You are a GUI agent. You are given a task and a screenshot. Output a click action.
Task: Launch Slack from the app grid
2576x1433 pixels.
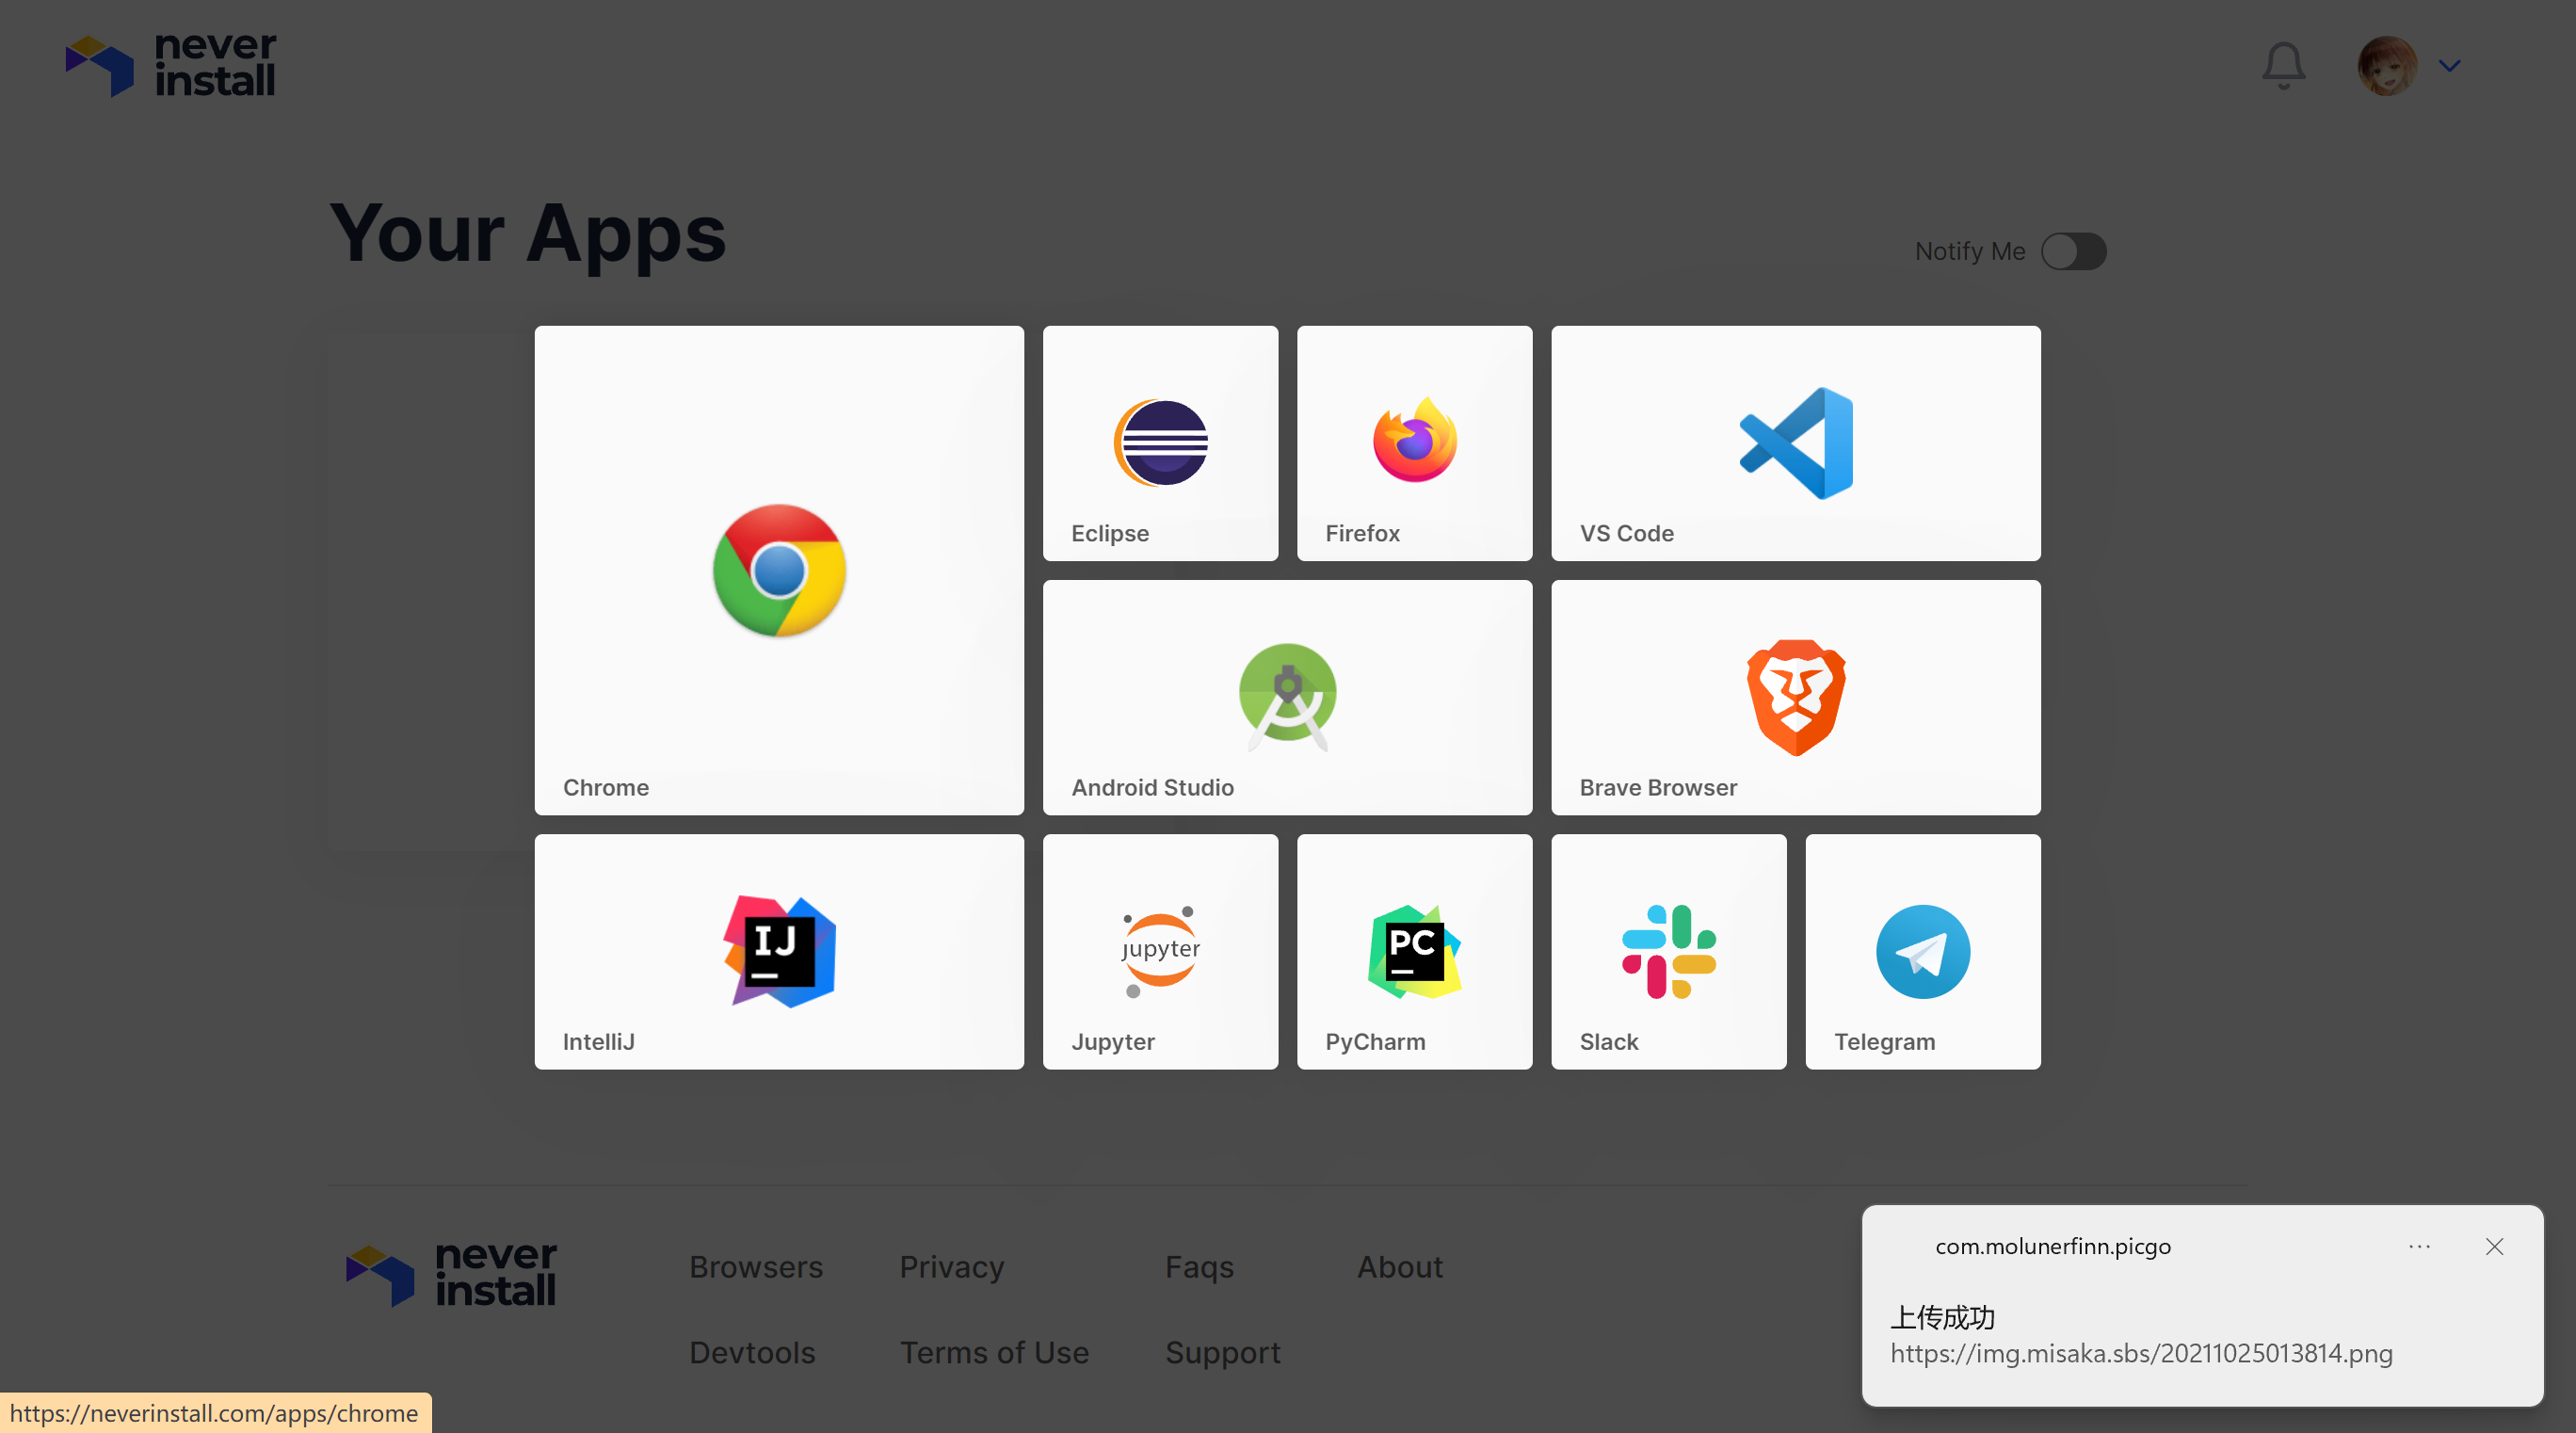point(1668,951)
